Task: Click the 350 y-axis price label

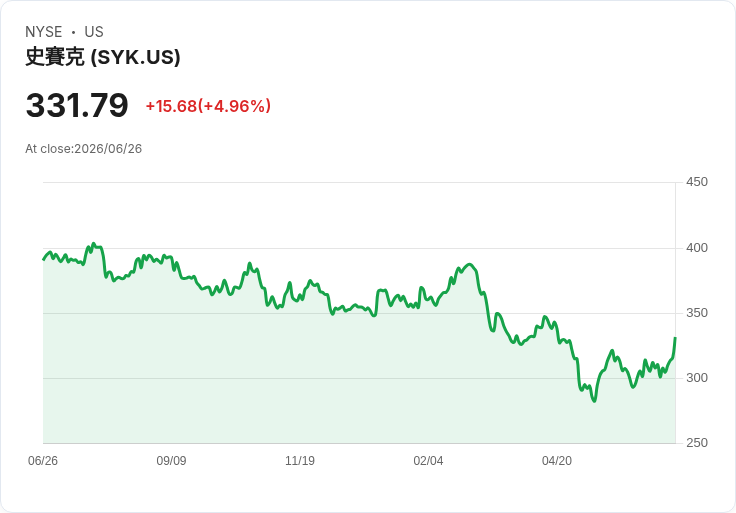Action: pos(697,313)
